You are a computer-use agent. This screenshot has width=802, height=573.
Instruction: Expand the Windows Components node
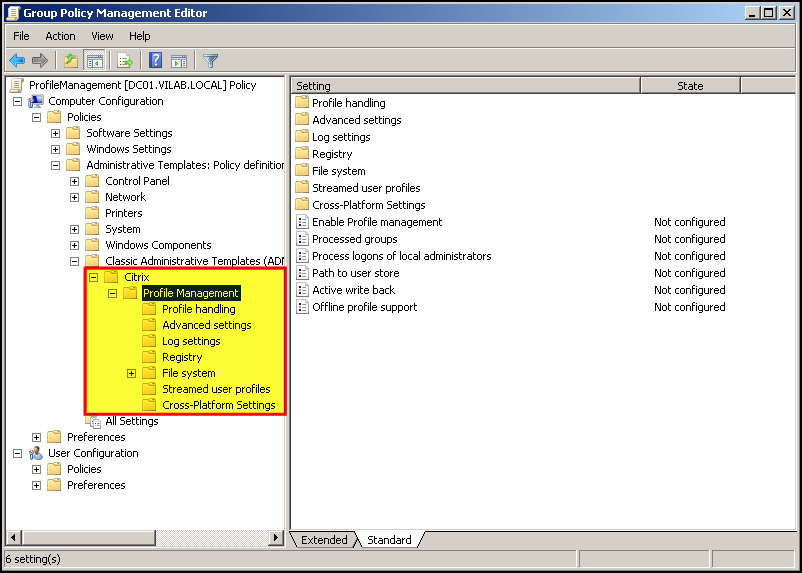click(74, 245)
